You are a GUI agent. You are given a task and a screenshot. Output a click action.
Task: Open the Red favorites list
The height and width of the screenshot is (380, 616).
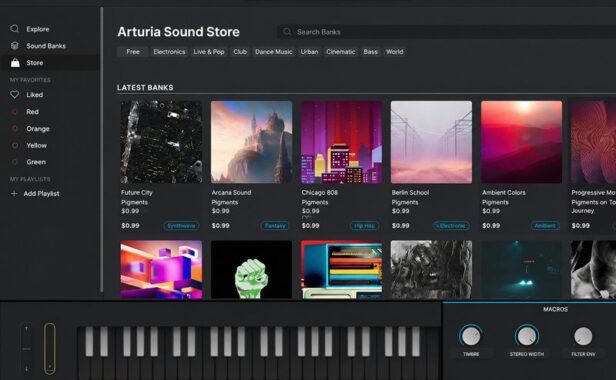(x=32, y=112)
